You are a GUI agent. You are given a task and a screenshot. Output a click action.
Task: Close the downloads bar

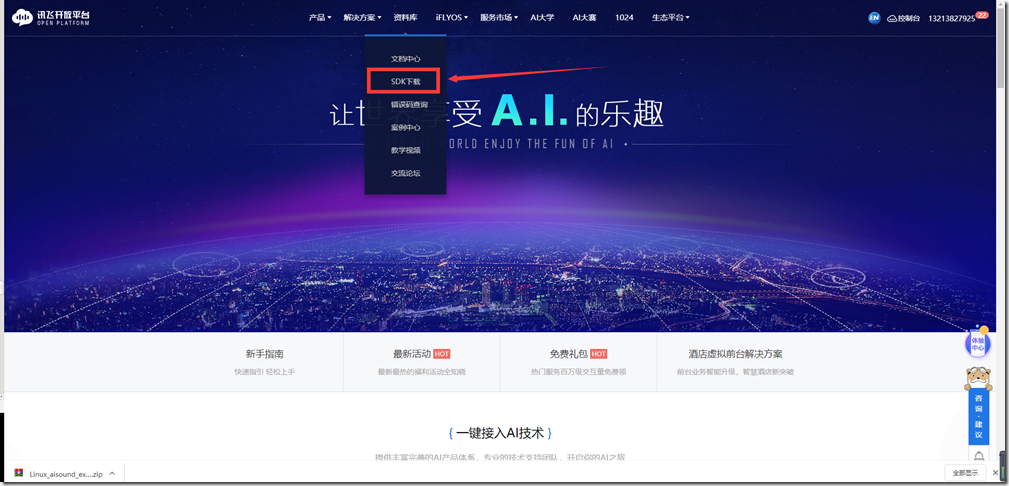coord(994,472)
